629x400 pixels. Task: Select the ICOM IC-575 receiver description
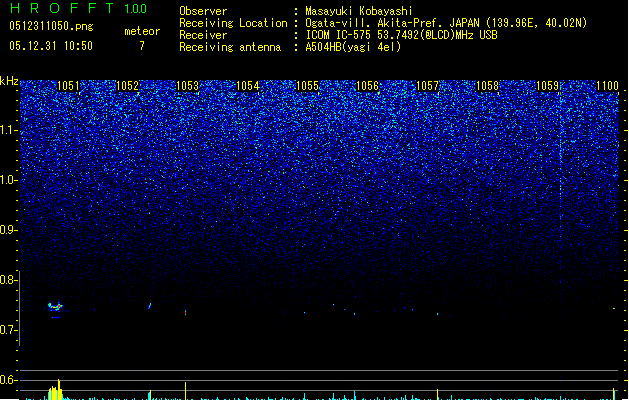pos(402,35)
